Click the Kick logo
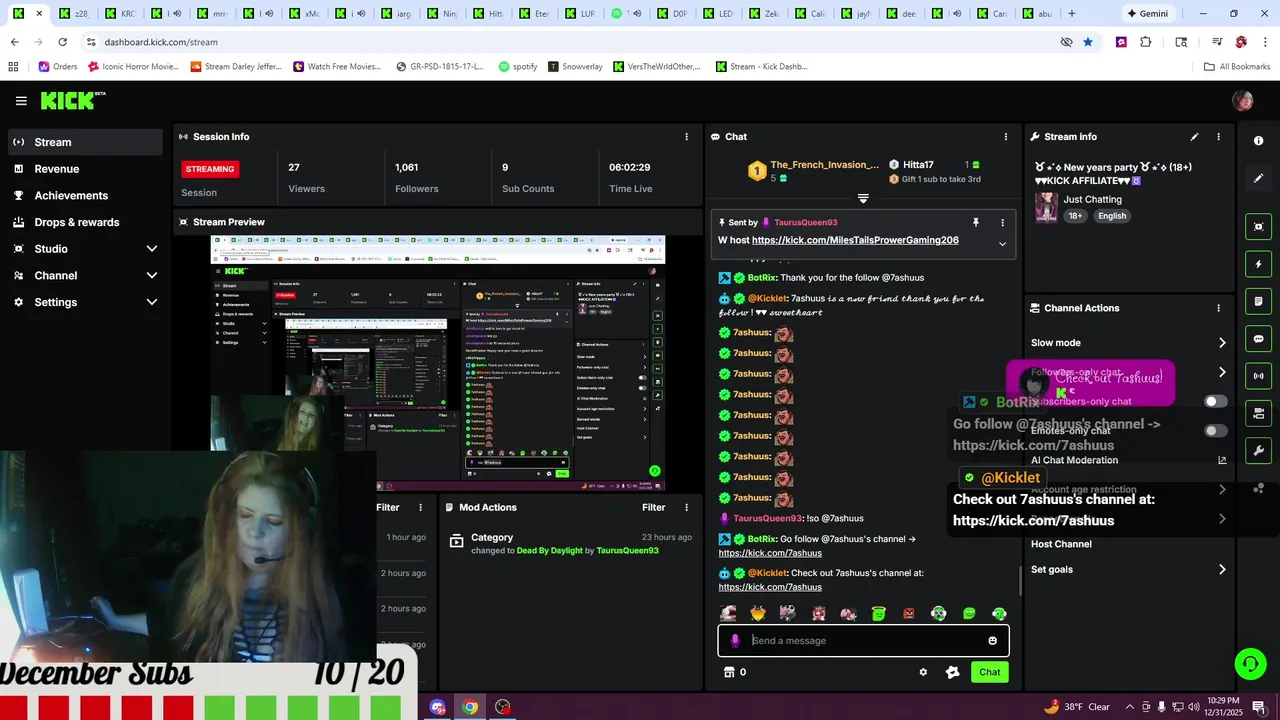 (x=72, y=100)
